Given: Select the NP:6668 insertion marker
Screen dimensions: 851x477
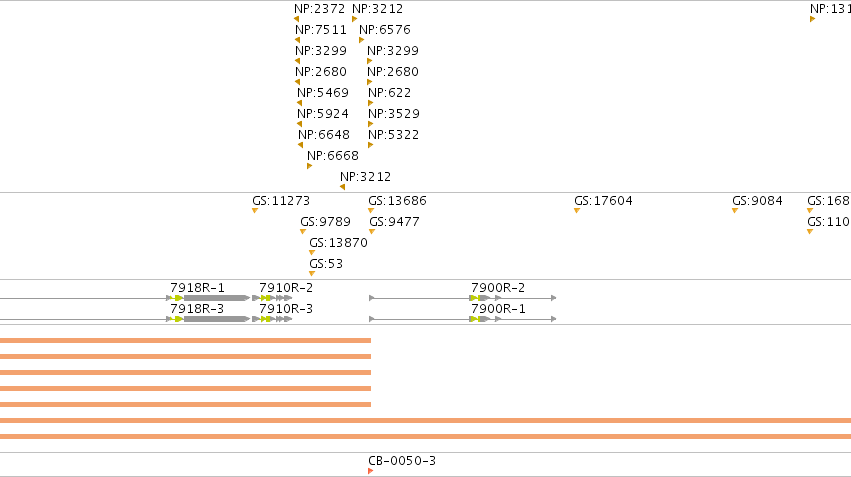Looking at the screenshot, I should pyautogui.click(x=309, y=166).
